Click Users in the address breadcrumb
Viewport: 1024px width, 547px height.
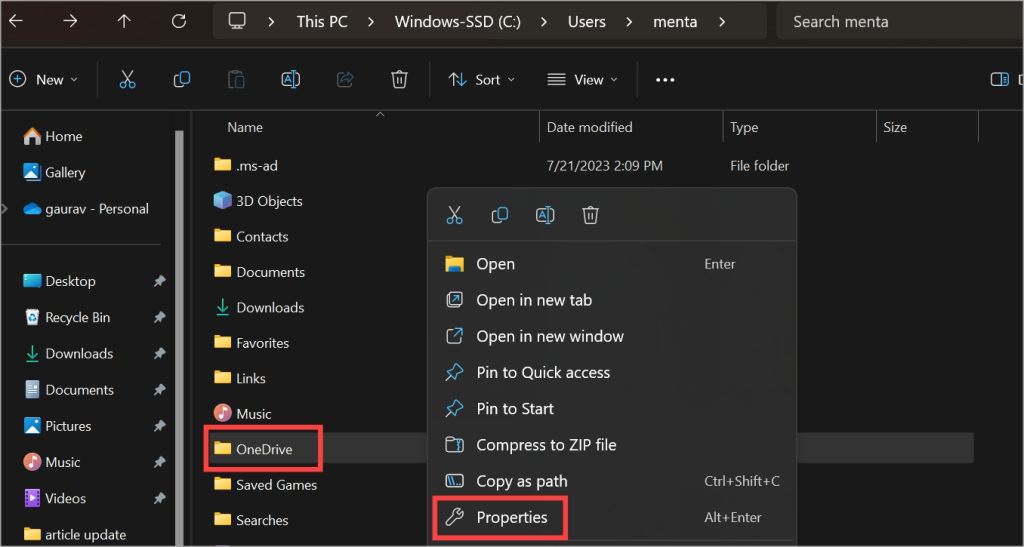[x=586, y=21]
